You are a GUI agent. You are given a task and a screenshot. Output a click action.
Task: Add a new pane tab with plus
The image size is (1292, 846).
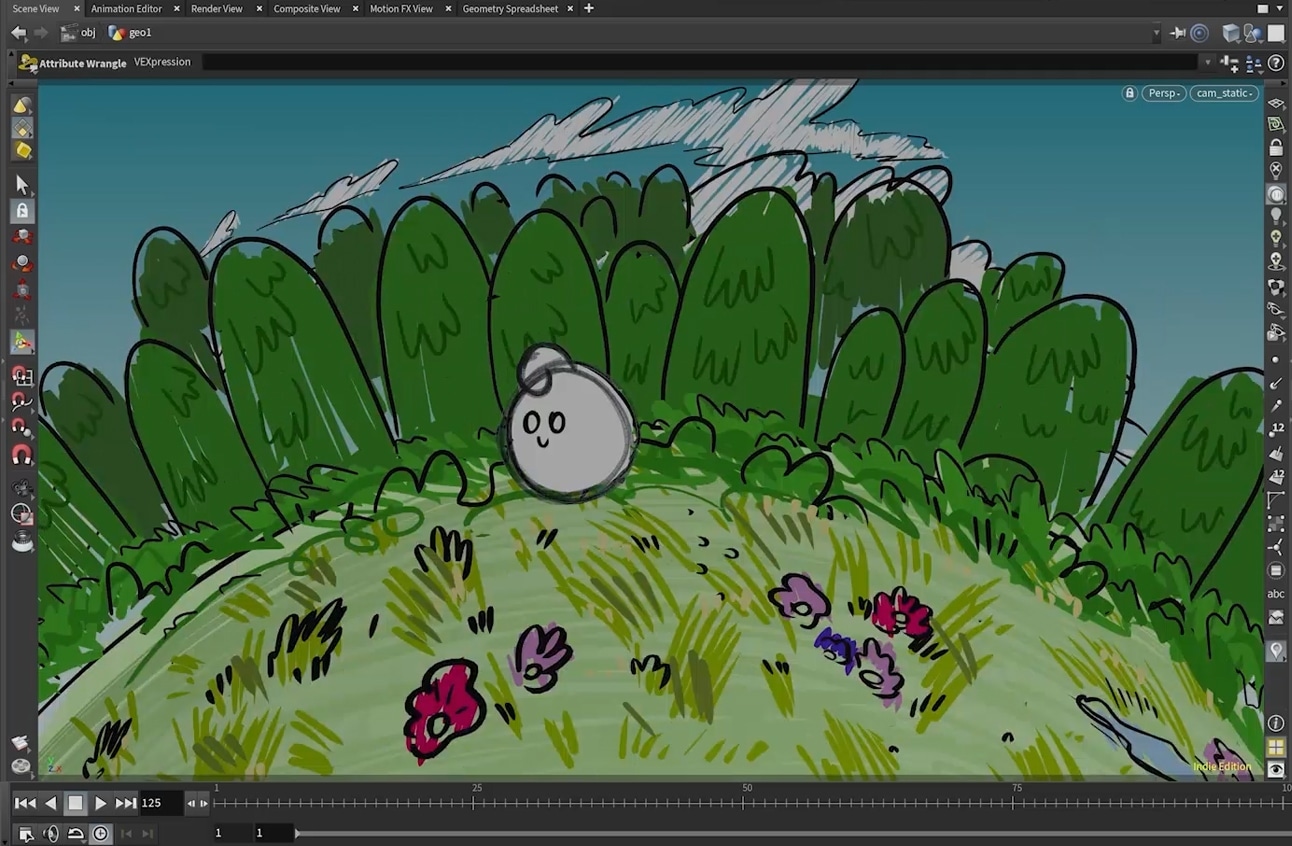coord(589,9)
